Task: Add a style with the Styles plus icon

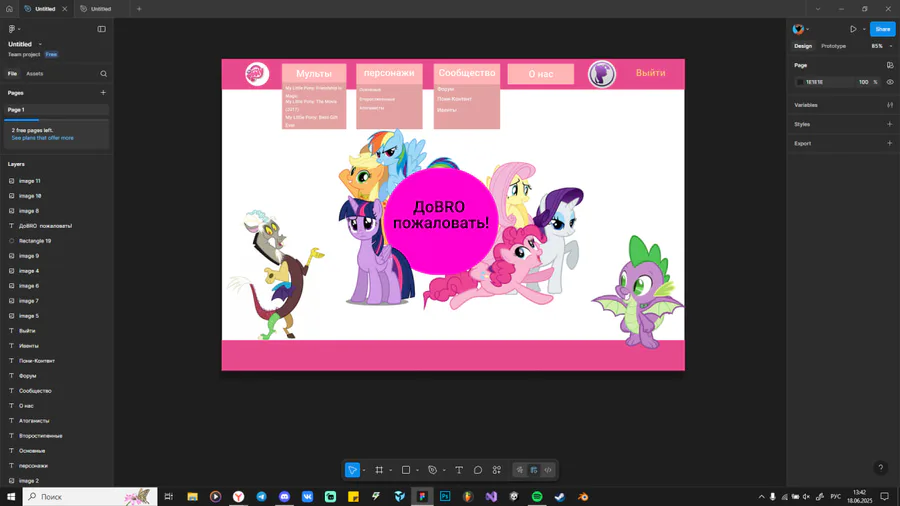Action: pos(890,124)
